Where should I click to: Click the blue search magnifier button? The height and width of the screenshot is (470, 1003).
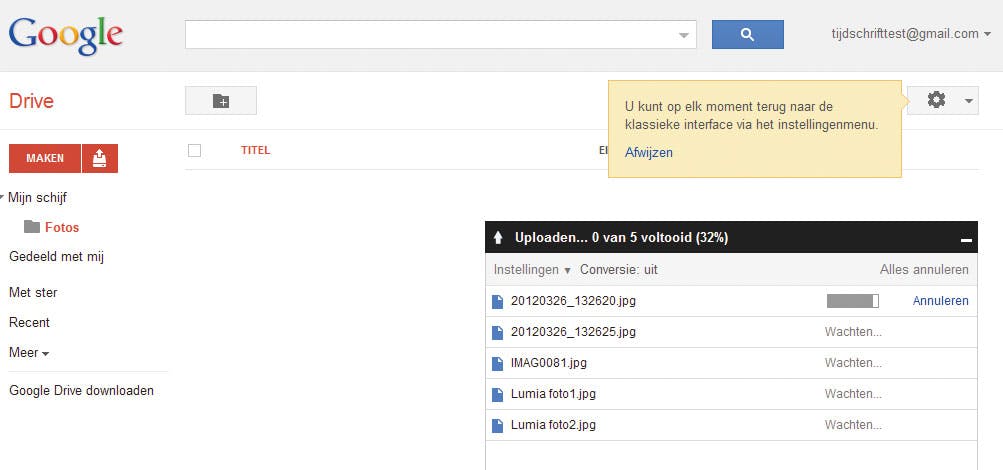(747, 35)
